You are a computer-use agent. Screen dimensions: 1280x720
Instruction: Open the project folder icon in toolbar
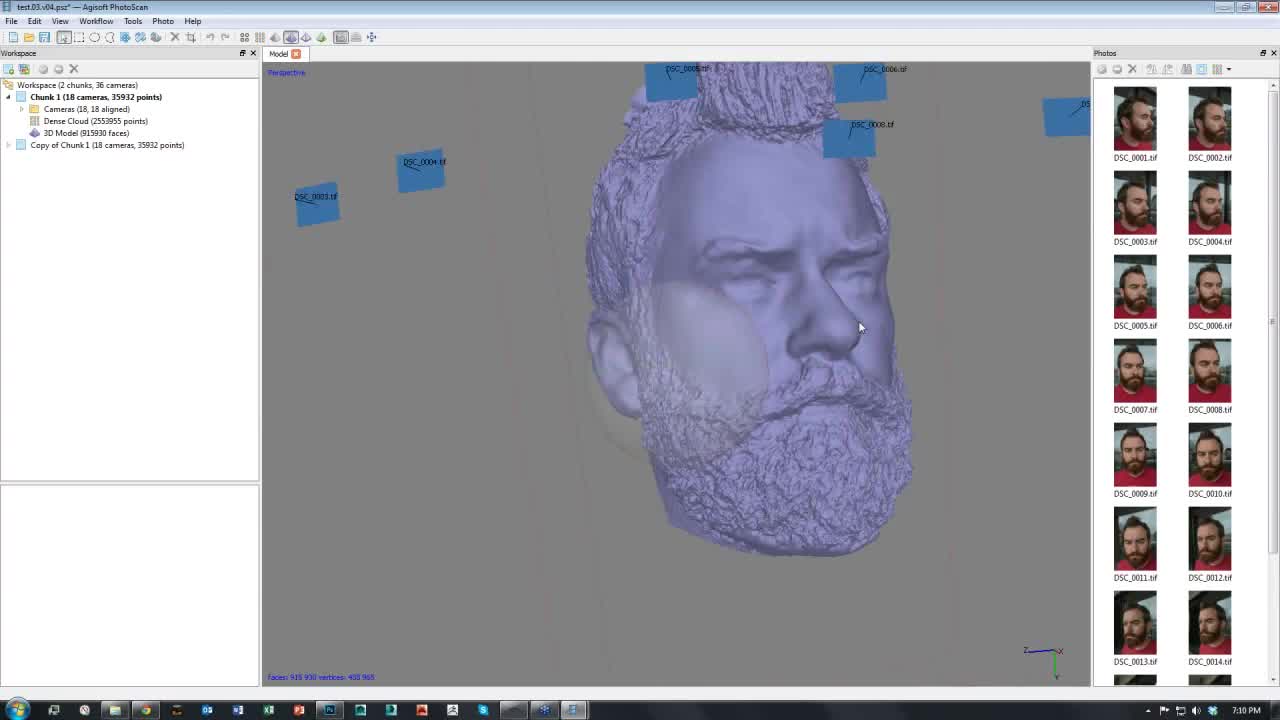pyautogui.click(x=29, y=37)
